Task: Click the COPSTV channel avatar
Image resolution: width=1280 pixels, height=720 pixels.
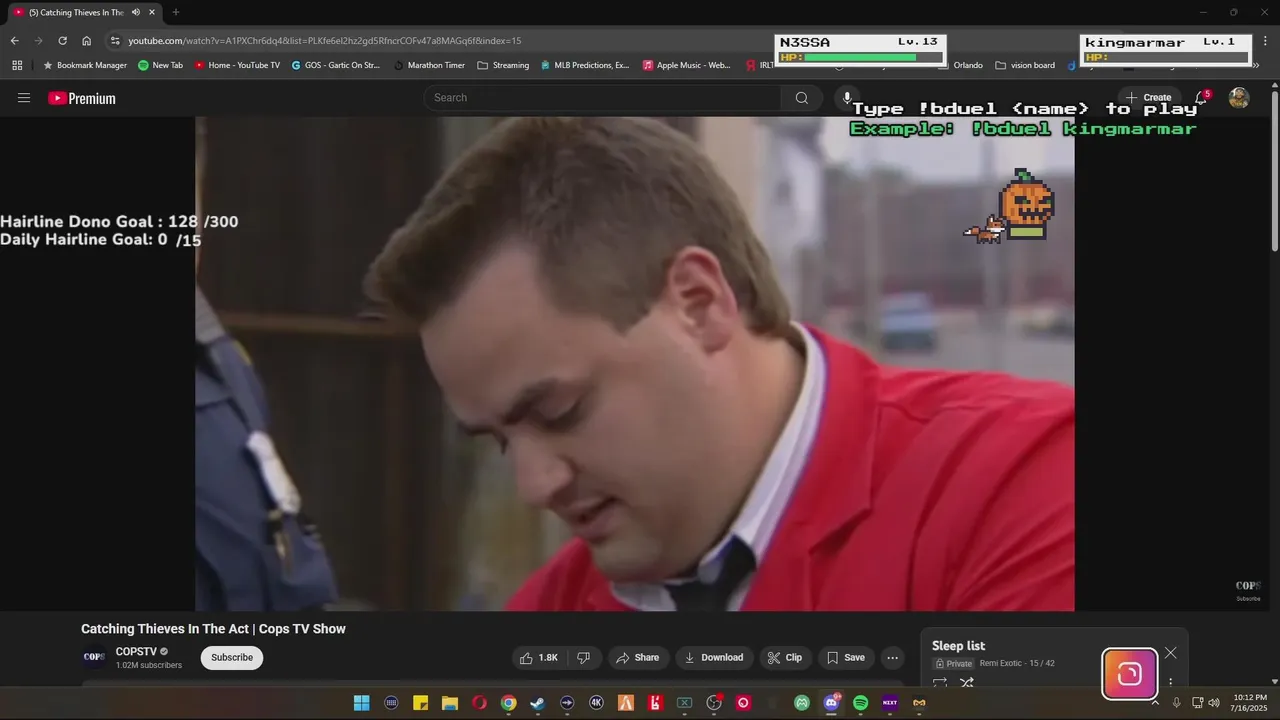Action: [x=94, y=658]
